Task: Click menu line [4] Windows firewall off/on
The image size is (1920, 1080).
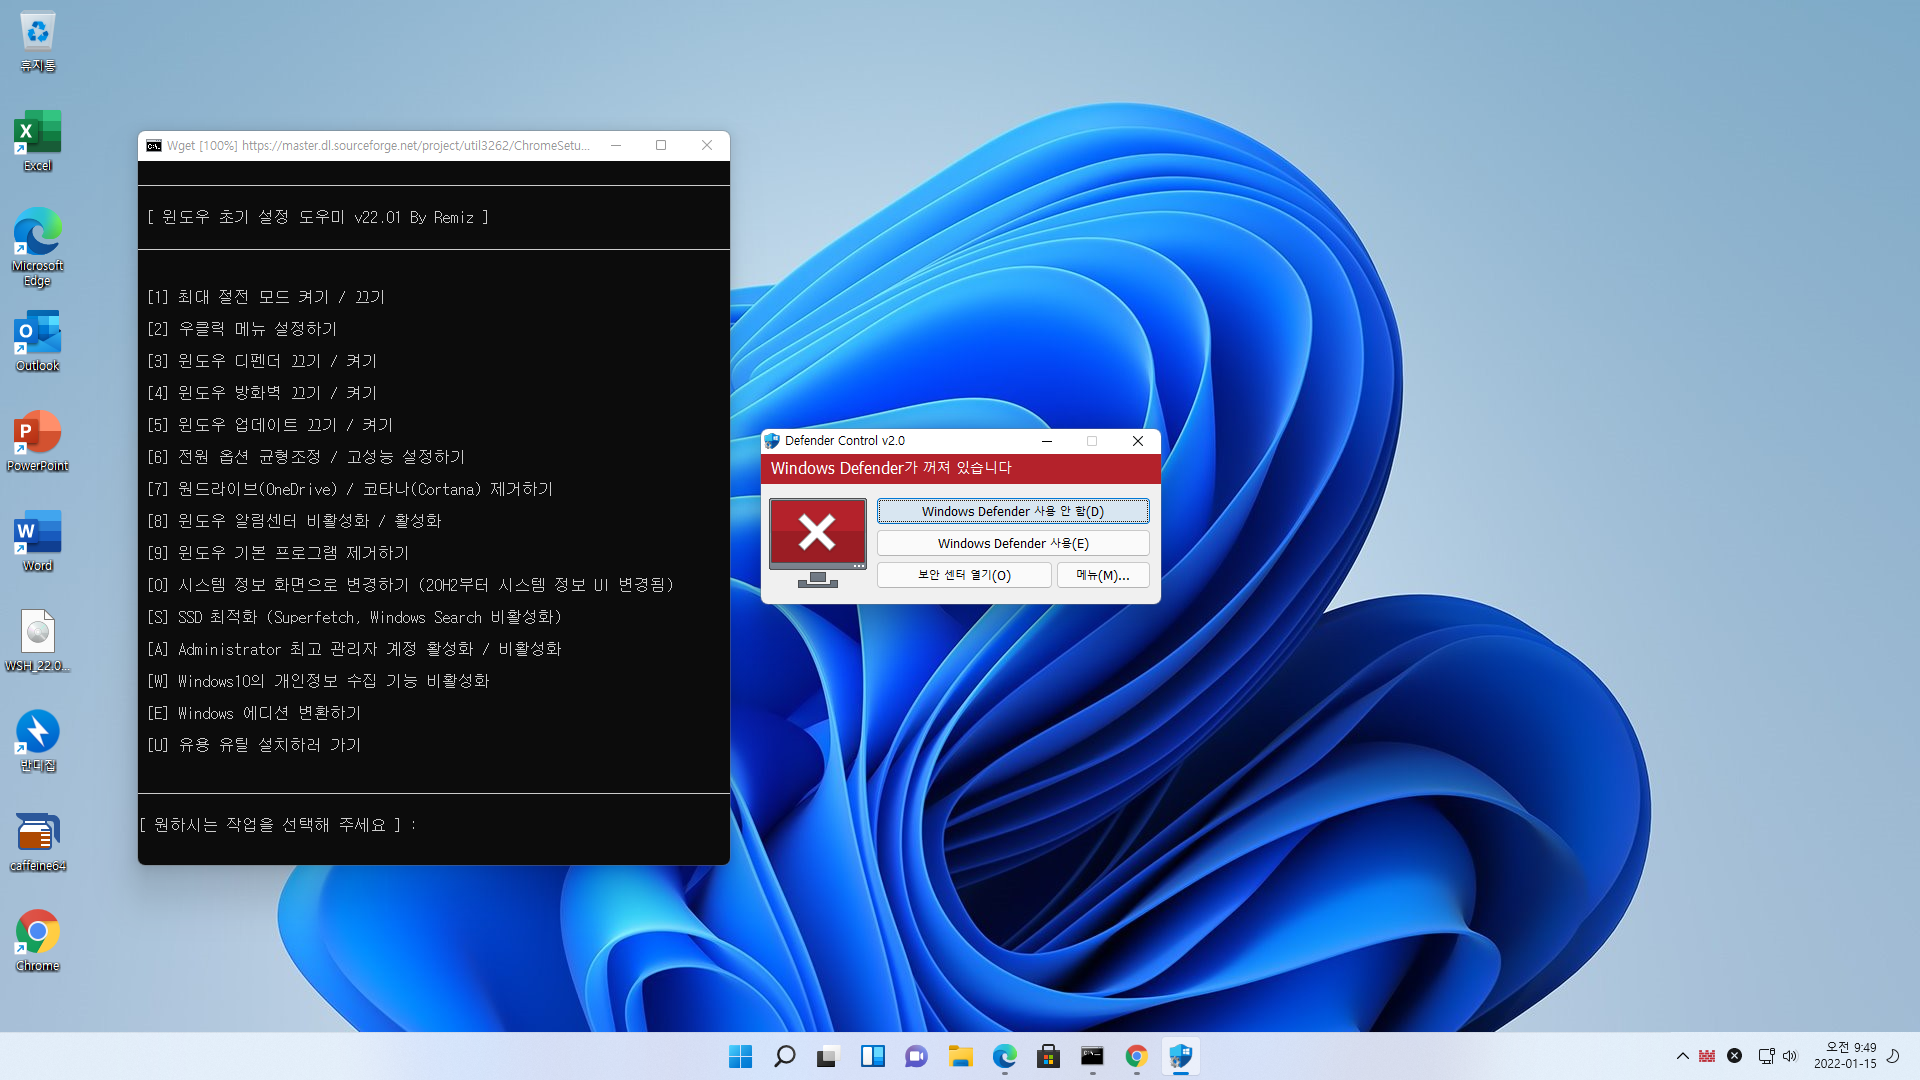Action: [262, 393]
